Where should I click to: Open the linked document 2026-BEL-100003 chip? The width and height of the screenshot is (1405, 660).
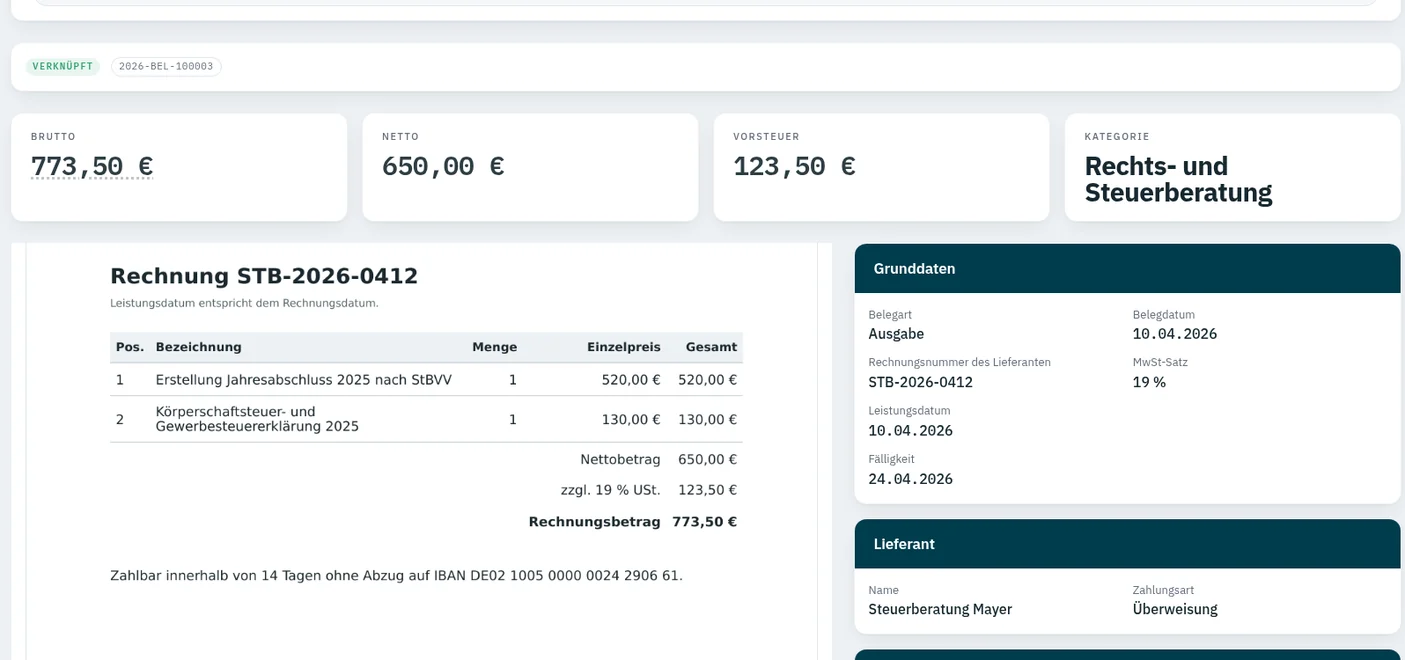click(x=166, y=67)
